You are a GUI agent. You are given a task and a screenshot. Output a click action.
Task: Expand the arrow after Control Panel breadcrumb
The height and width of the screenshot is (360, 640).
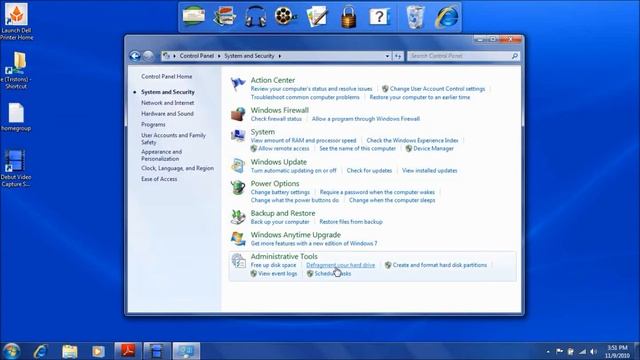pyautogui.click(x=219, y=56)
